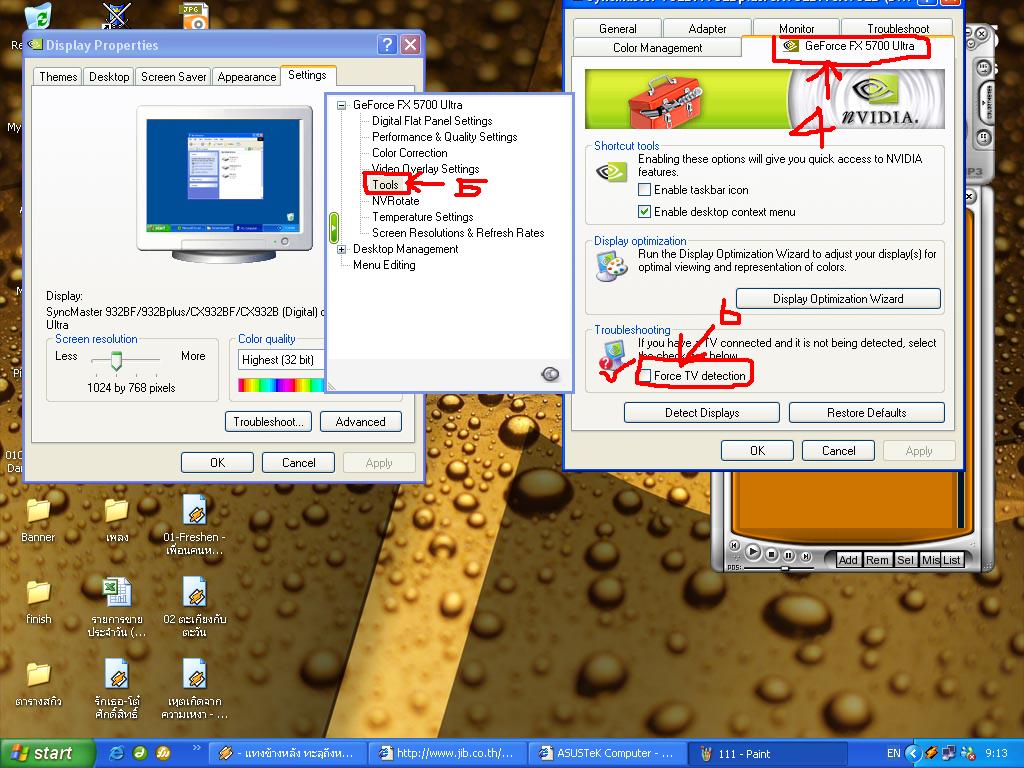
Task: Expand hidden system tray icons arrow
Action: coord(915,754)
